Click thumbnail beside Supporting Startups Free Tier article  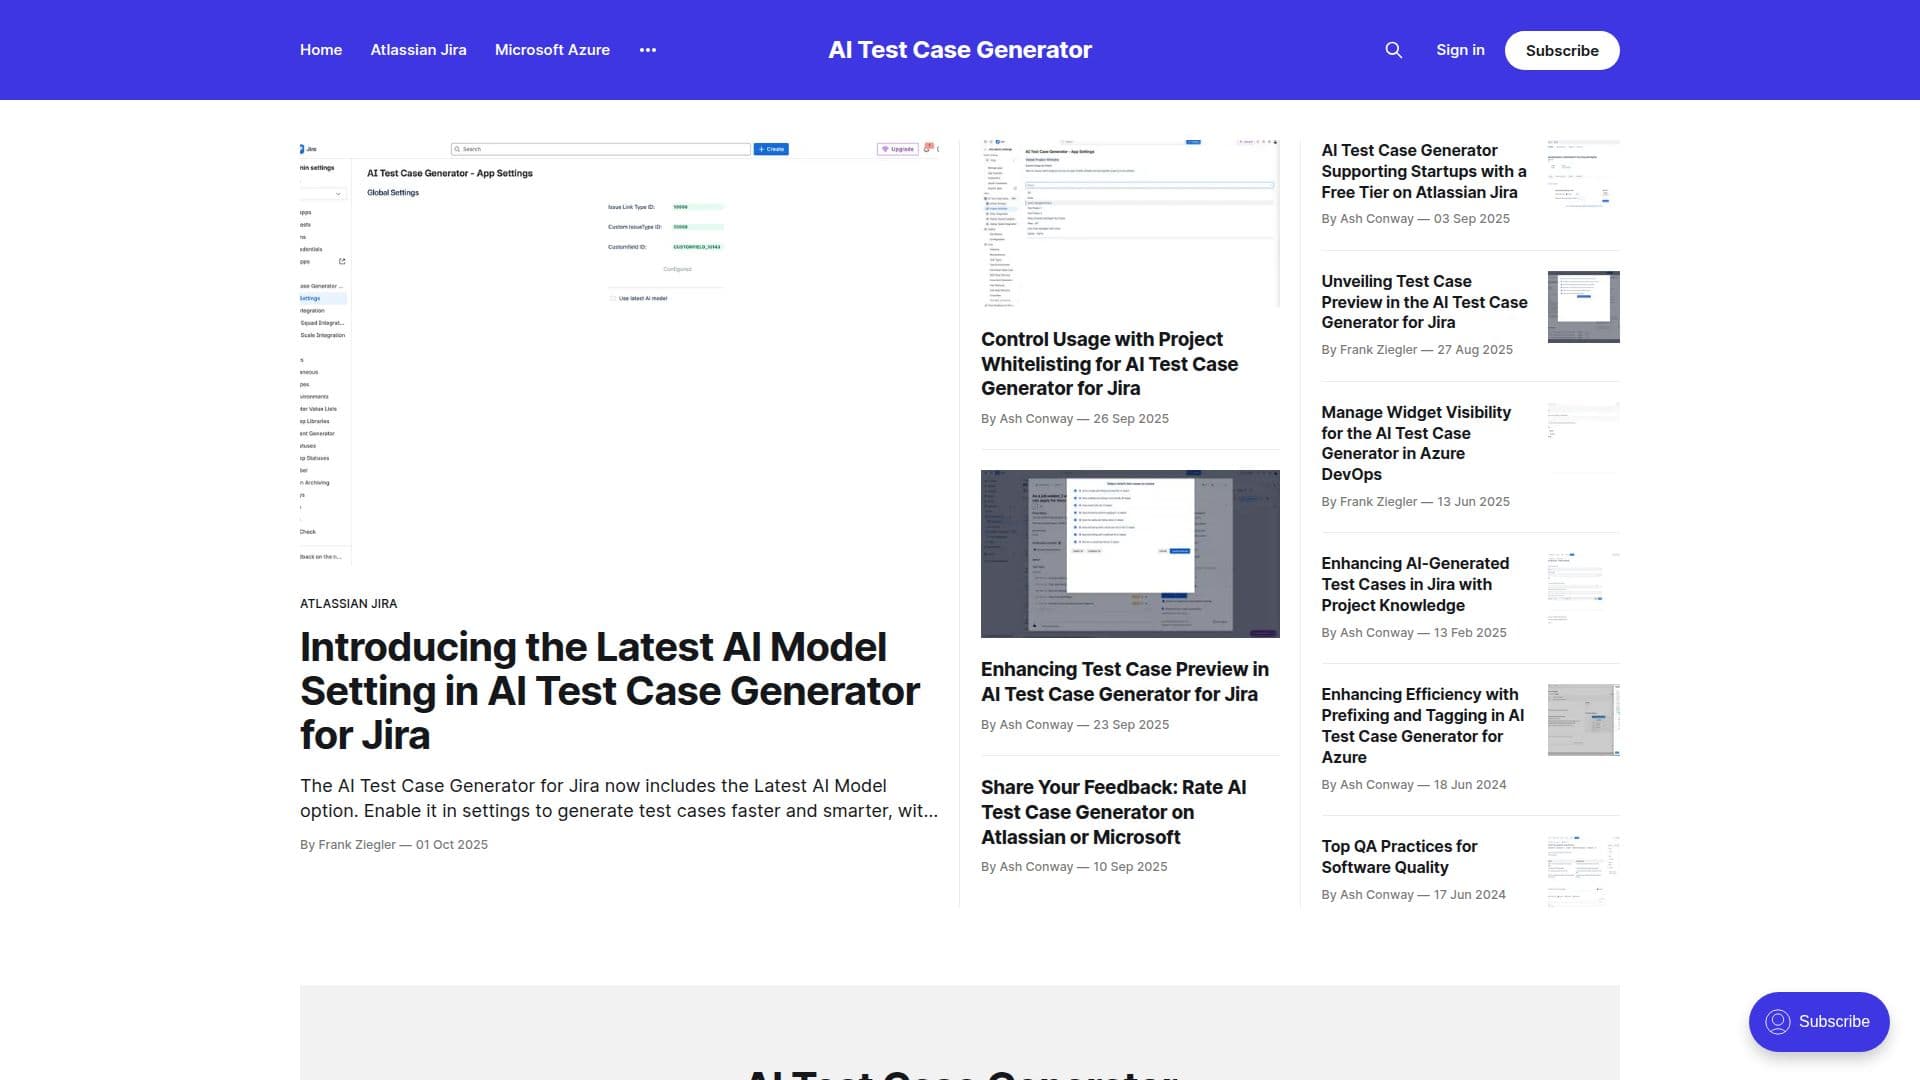[x=1584, y=176]
